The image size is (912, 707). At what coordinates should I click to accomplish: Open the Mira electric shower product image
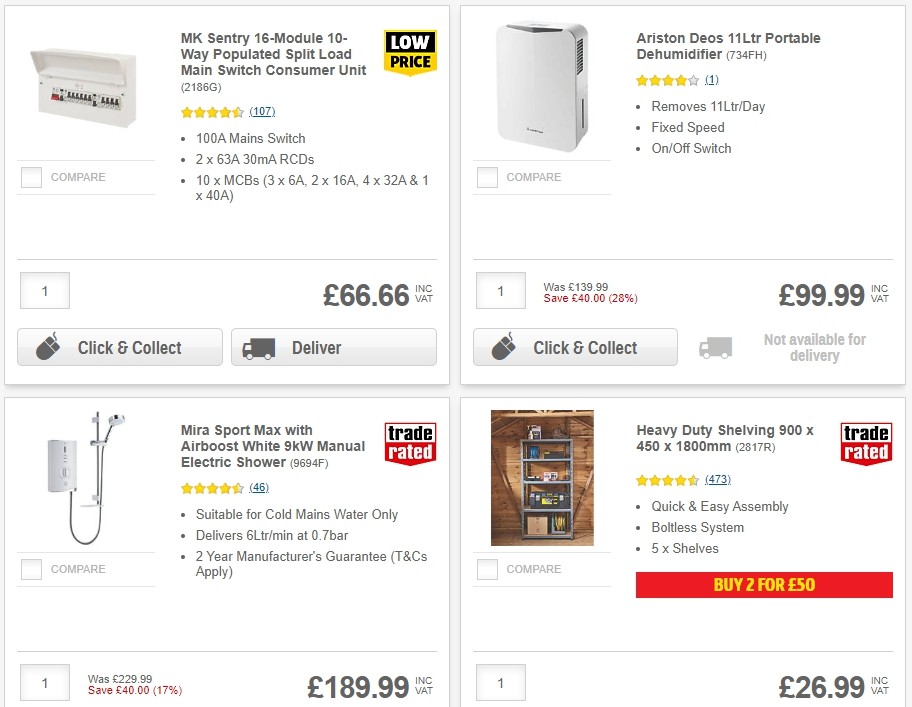pos(85,477)
